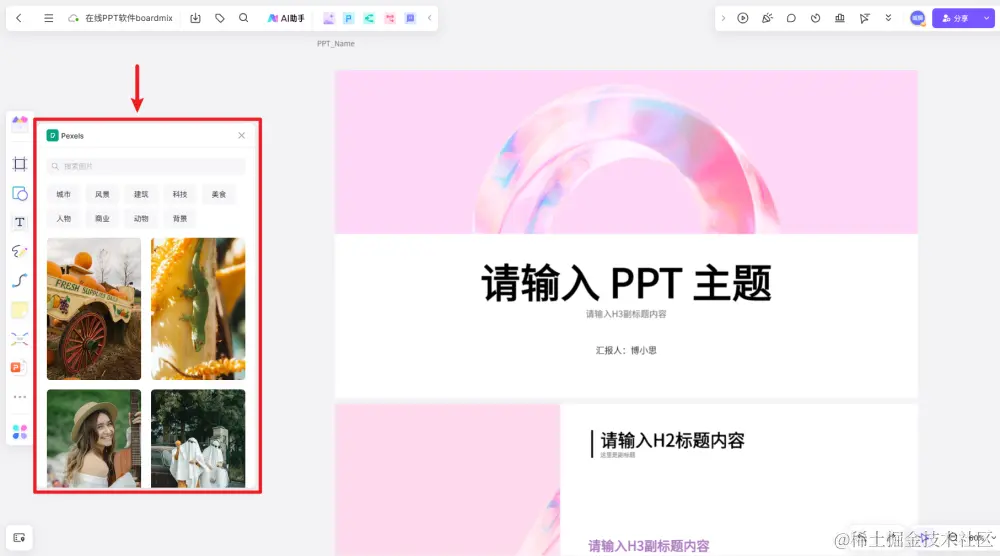Click the purple 请输入H3副标题内容 text
1000x556 pixels.
[x=649, y=546]
